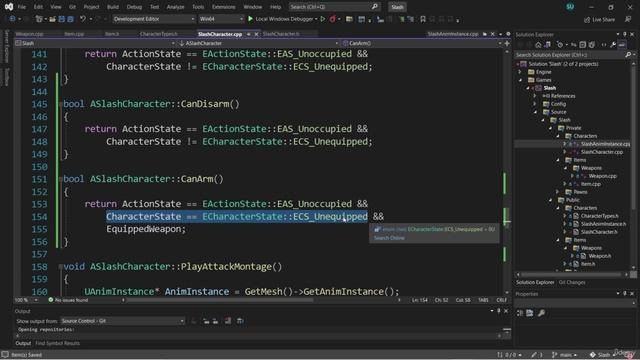This screenshot has height=360, width=640.
Task: Open the Debug menu
Action: 134,7
